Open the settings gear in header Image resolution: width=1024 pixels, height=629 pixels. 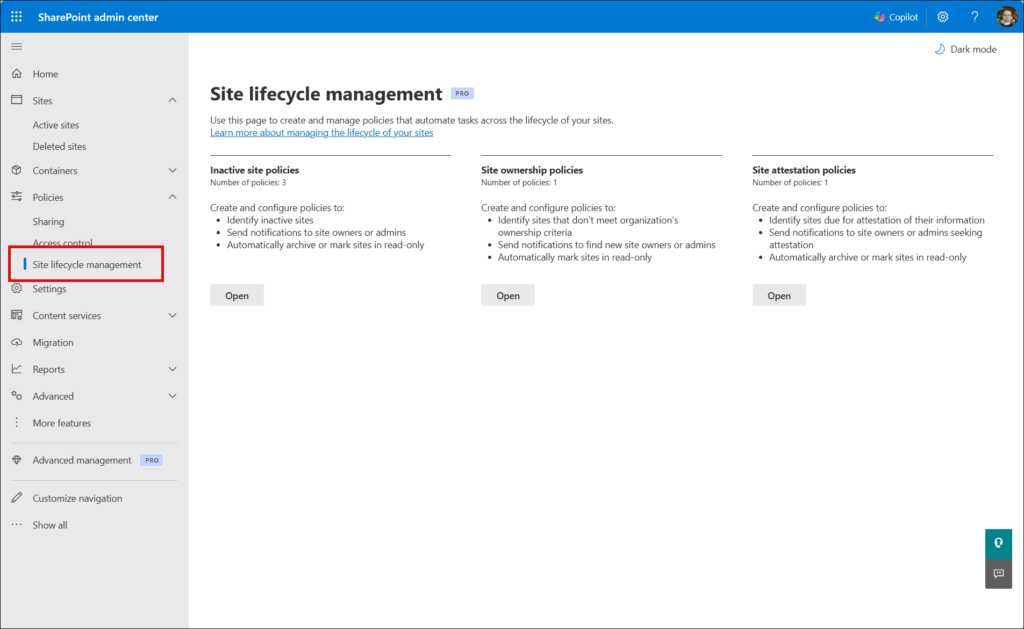point(942,17)
